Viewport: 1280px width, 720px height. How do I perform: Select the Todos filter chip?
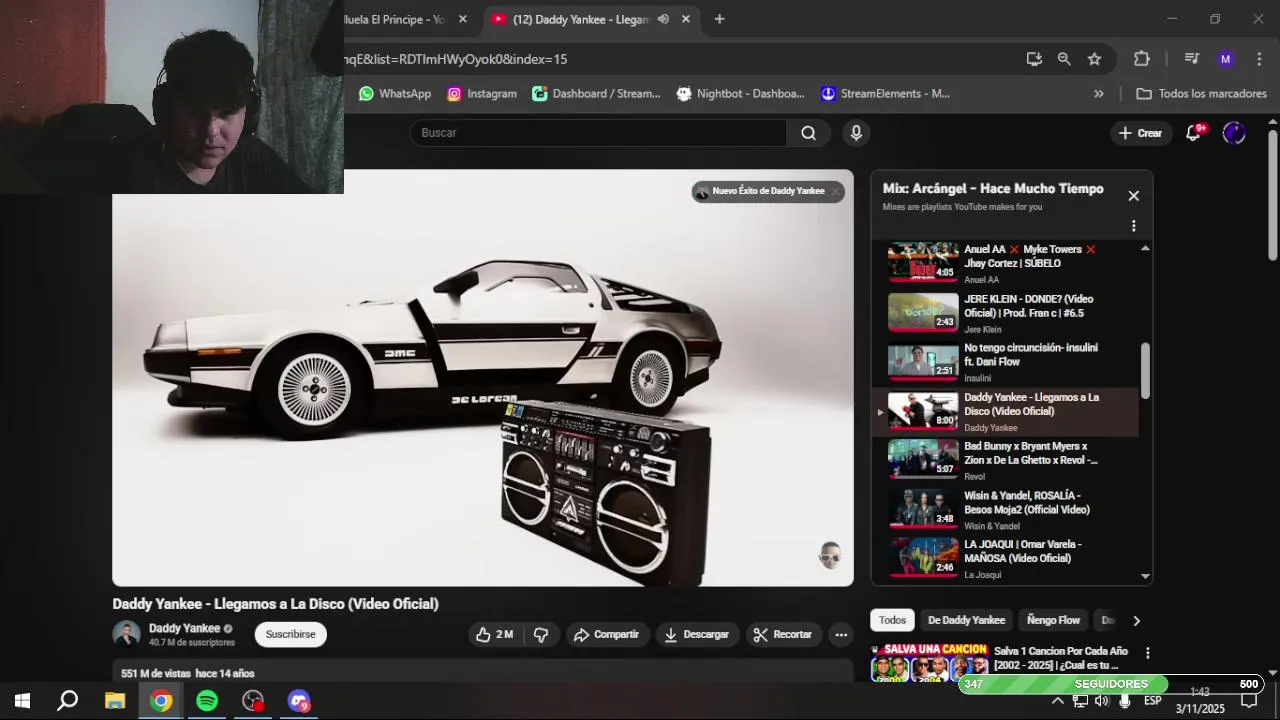coord(892,620)
